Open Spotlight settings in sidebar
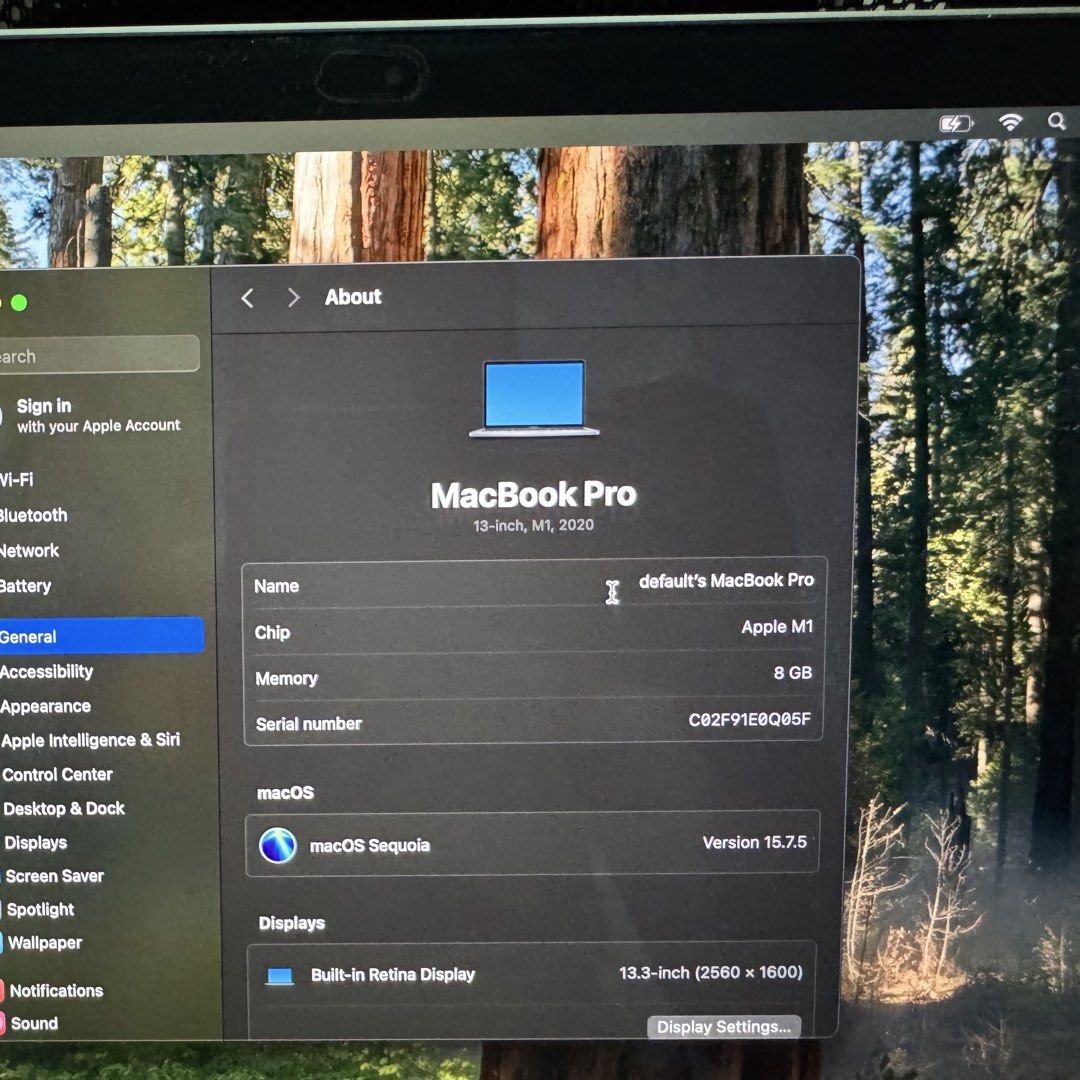This screenshot has height=1080, width=1080. coord(40,910)
